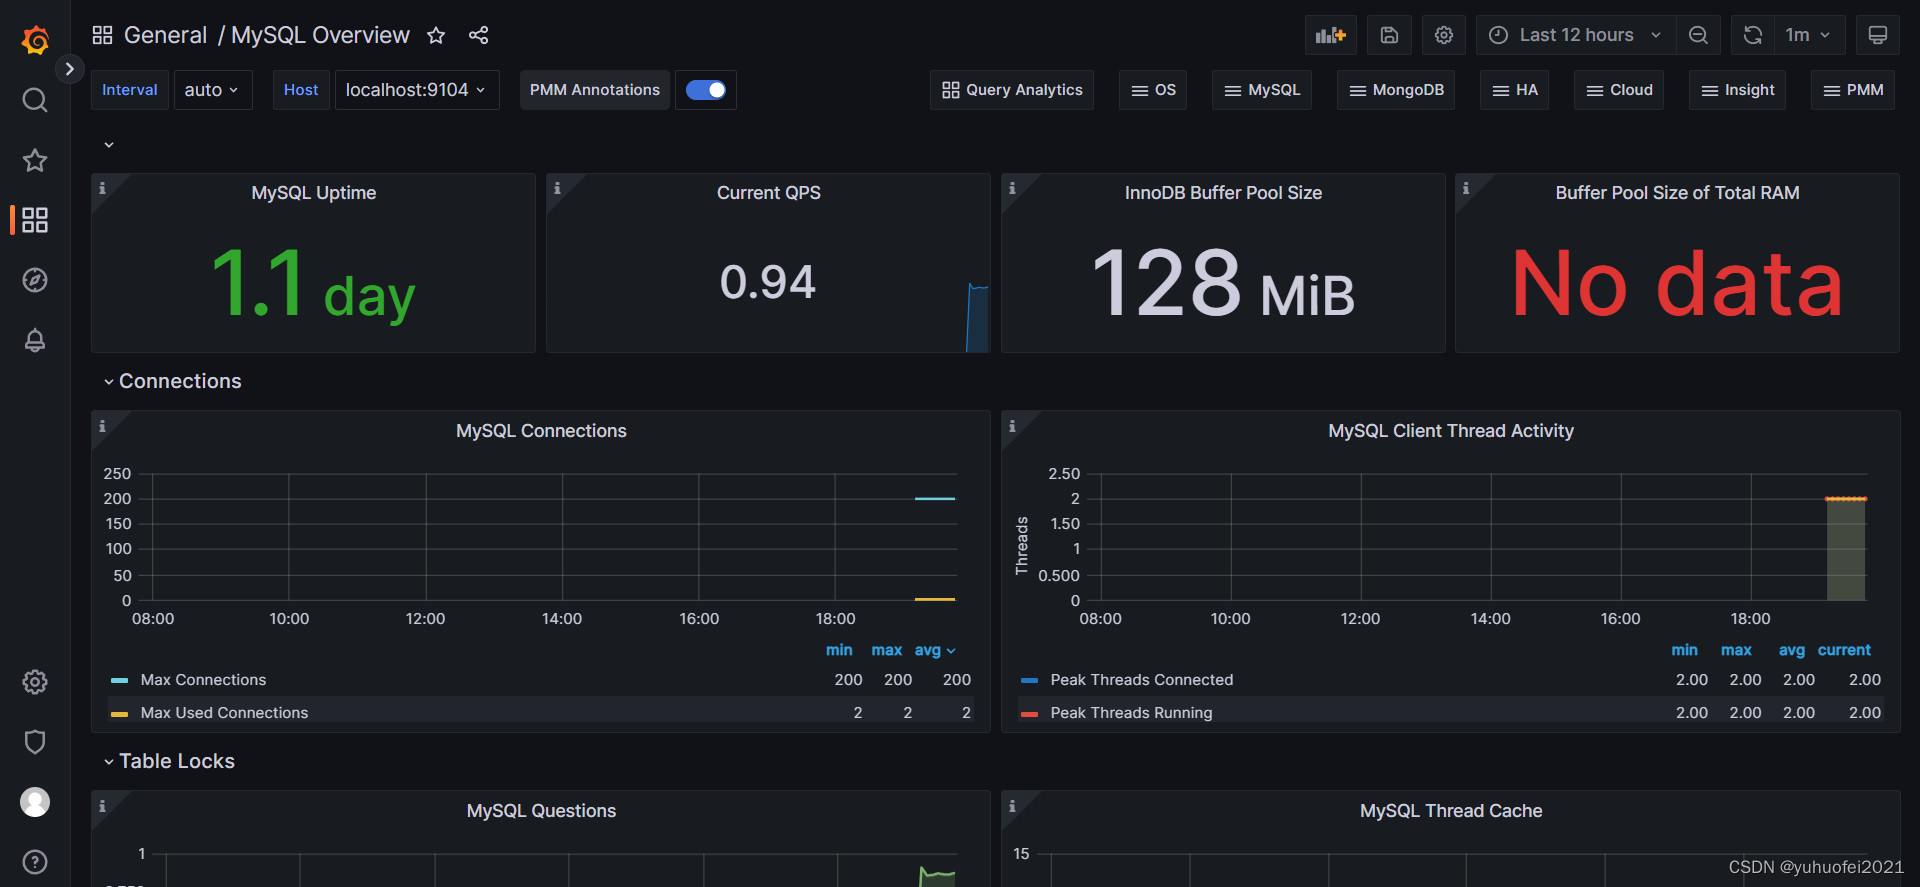1920x887 pixels.
Task: Sort connections legend by avg
Action: (x=935, y=650)
